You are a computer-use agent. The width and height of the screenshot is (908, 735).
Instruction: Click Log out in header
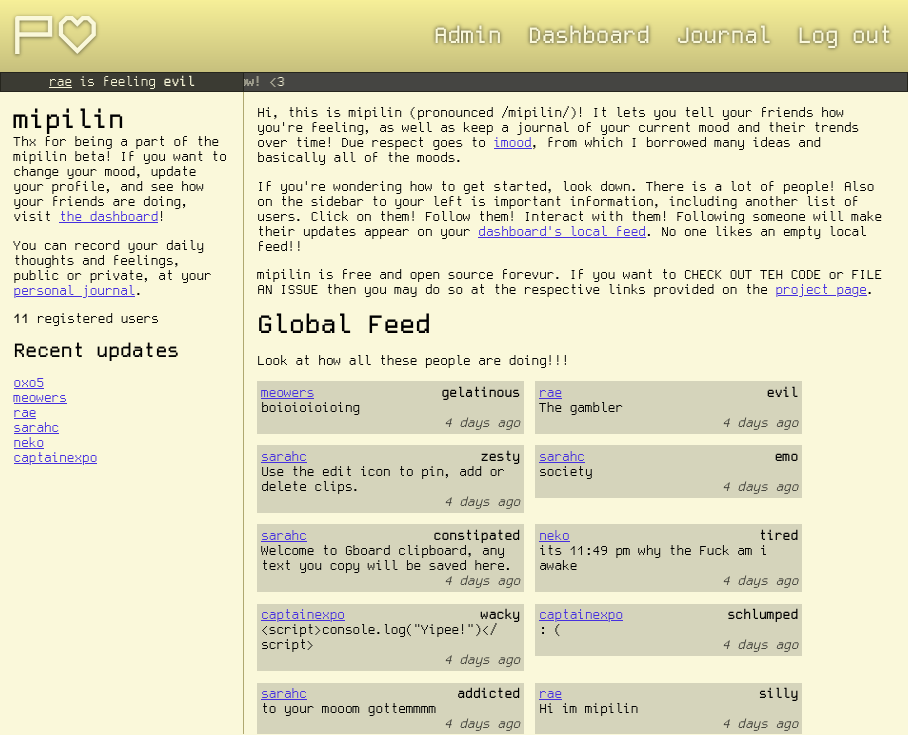843,35
